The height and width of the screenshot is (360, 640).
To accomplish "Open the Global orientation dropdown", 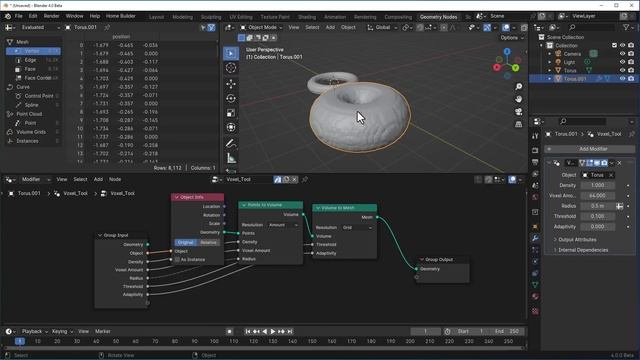I will pos(382,27).
